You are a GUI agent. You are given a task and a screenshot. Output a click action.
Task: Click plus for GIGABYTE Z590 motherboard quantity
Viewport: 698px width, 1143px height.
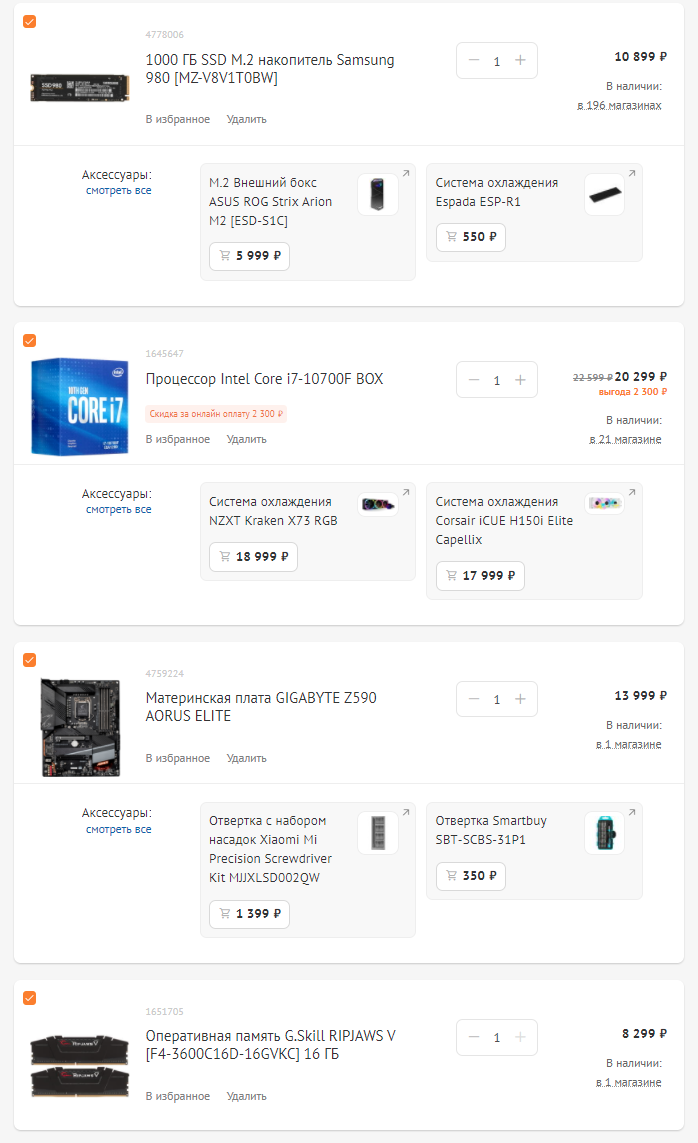click(x=520, y=699)
